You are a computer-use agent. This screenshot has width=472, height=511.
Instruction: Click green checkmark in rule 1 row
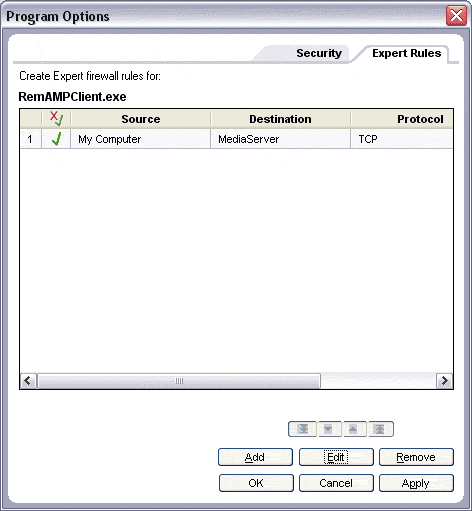tap(56, 139)
